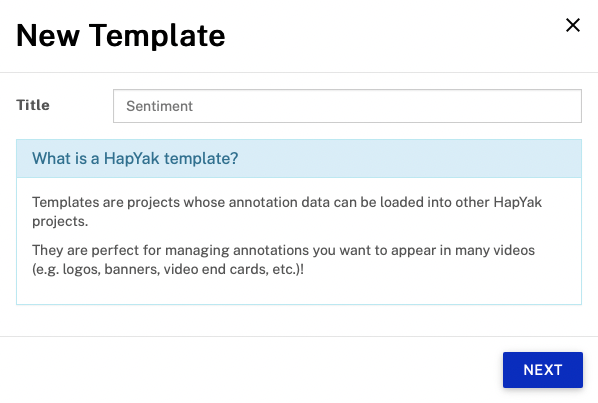Click the "(e.g. logos, banners, video end cards" line

click(x=168, y=269)
